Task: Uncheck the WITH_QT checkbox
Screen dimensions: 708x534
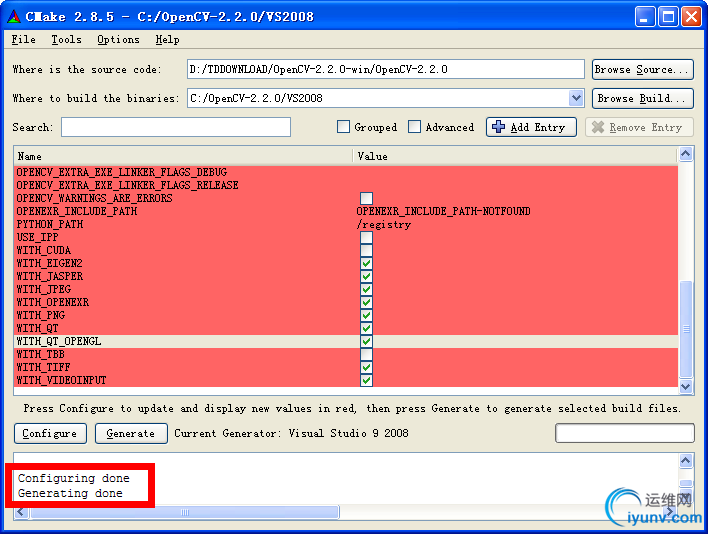Action: click(x=366, y=328)
